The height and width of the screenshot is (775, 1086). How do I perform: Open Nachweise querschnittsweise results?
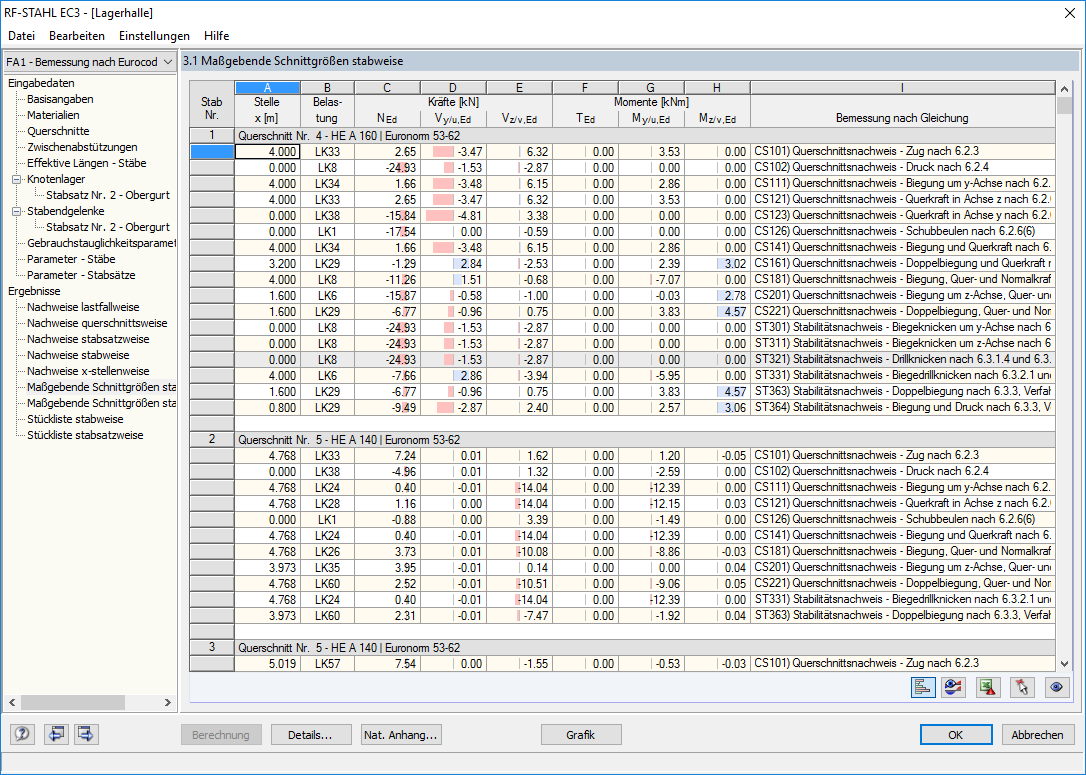point(97,323)
